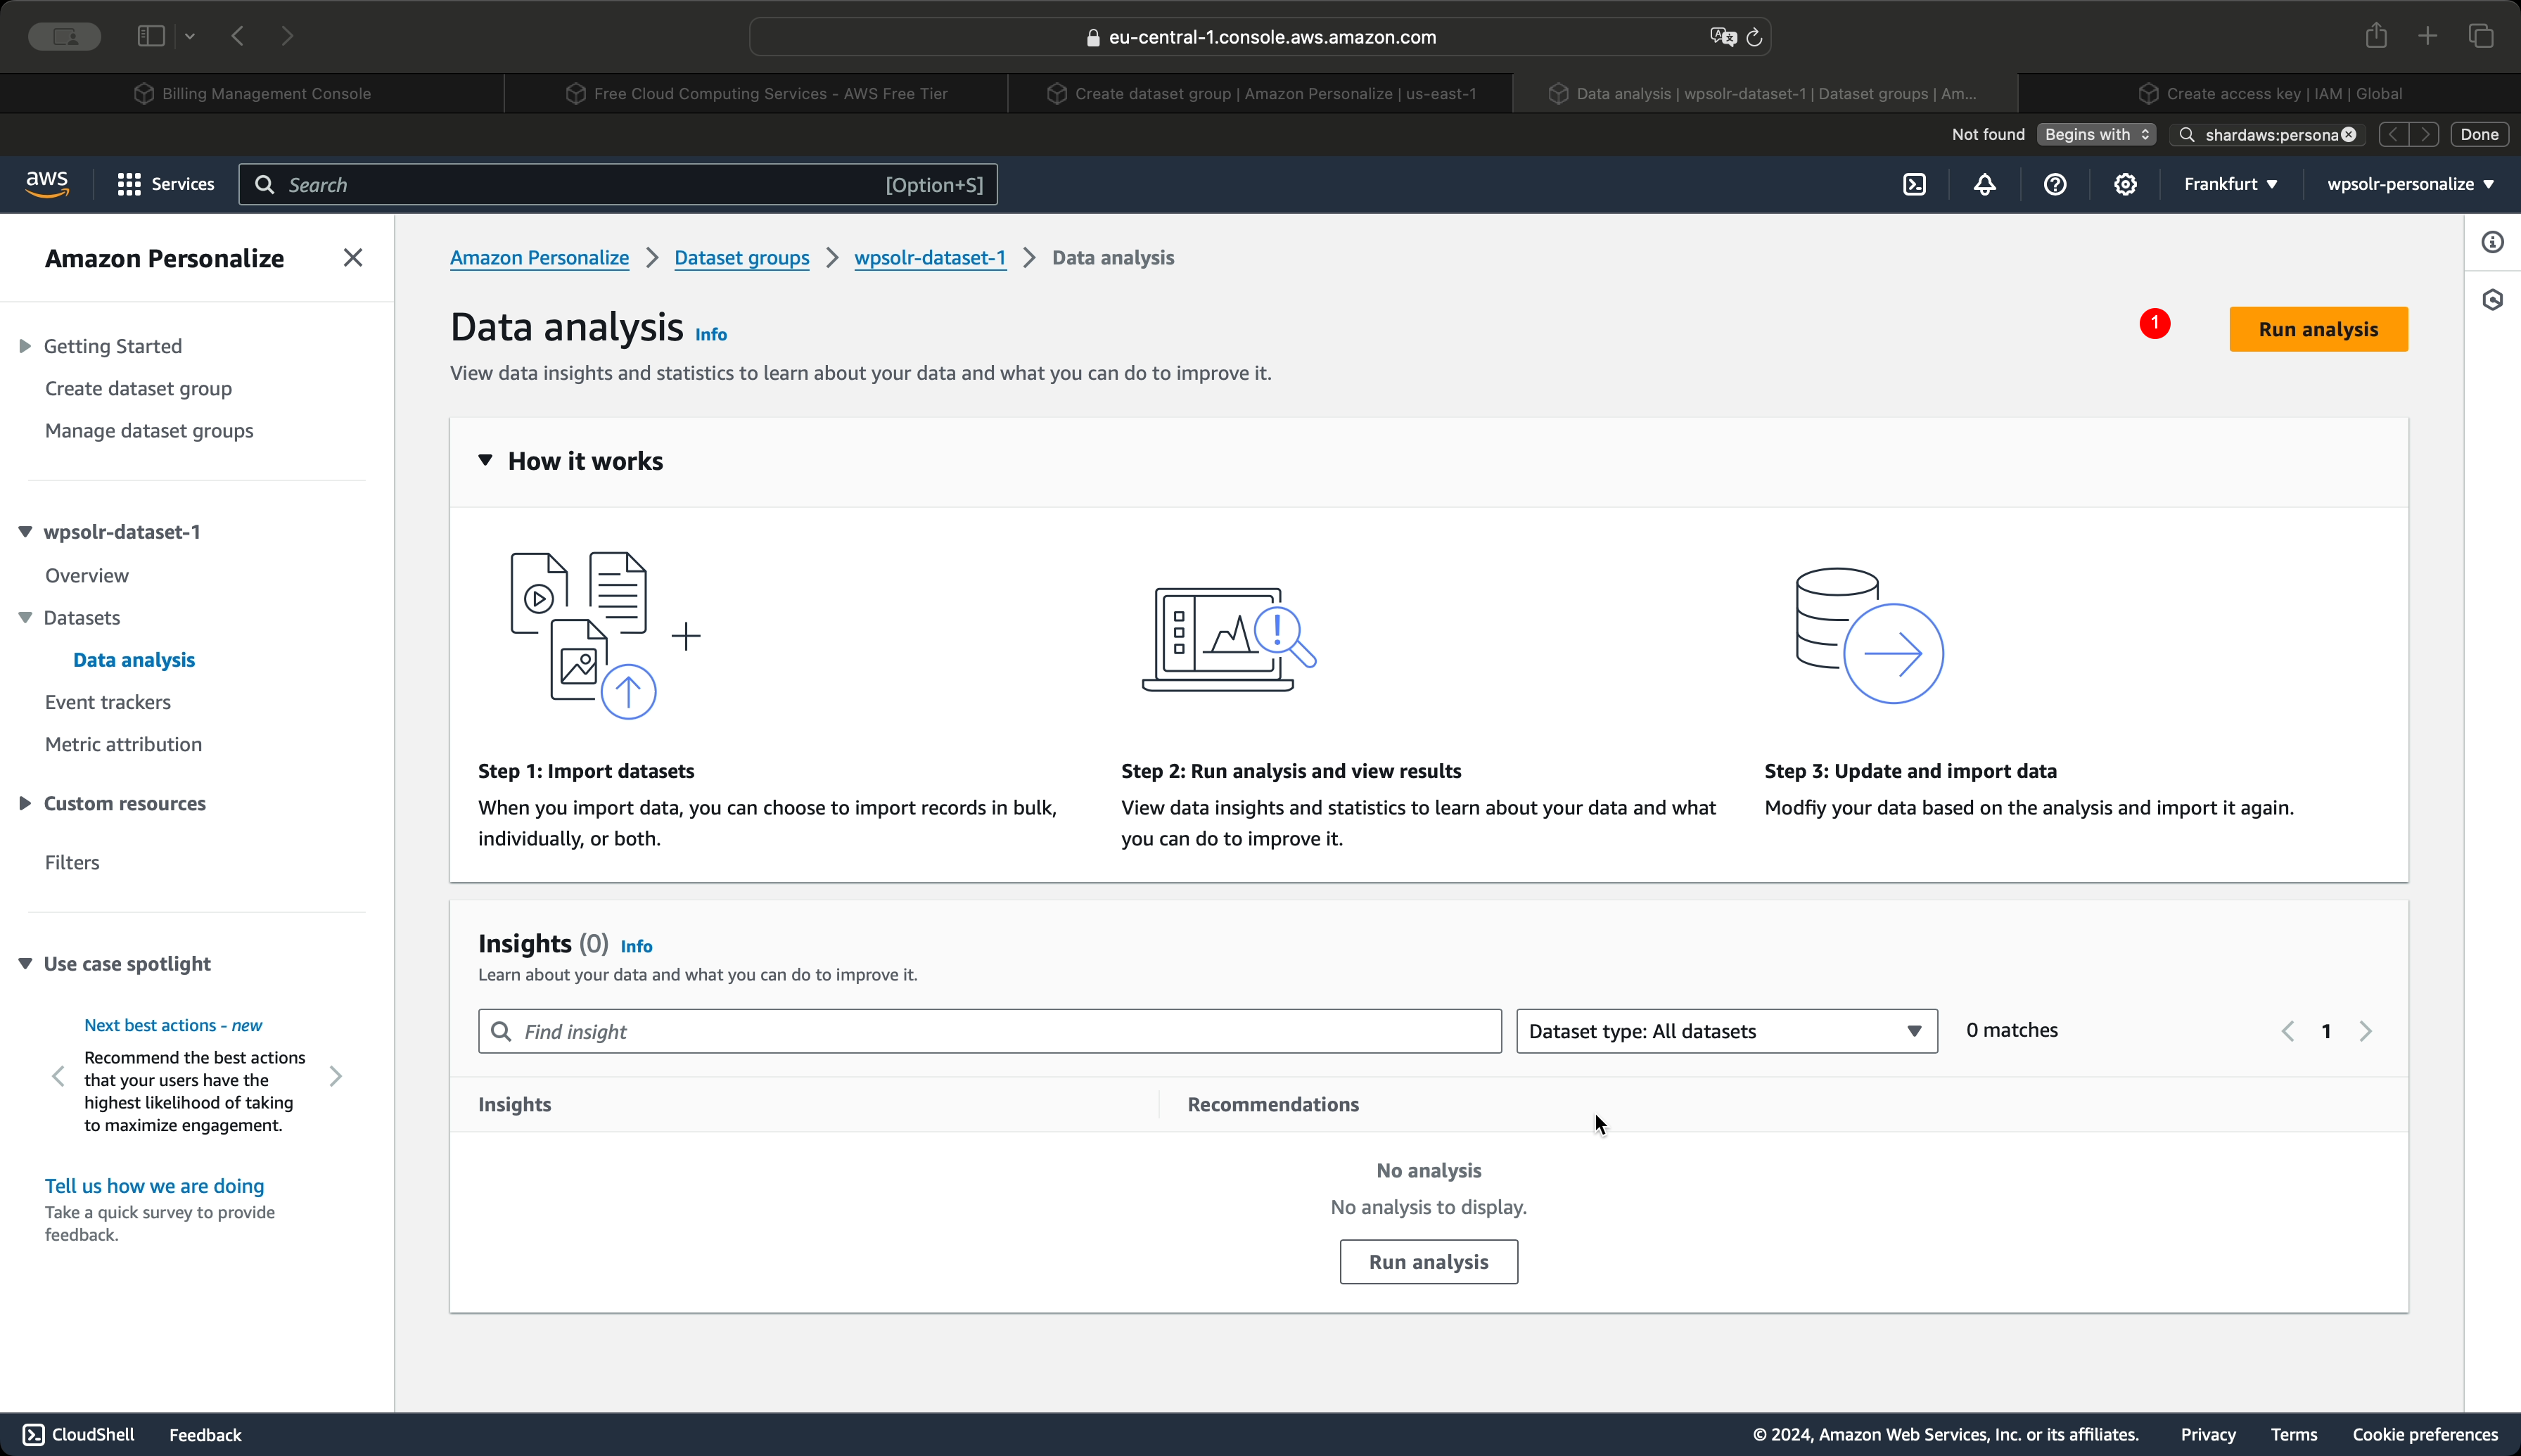2521x1456 pixels.
Task: Click the Safari share icon
Action: coord(2376,36)
